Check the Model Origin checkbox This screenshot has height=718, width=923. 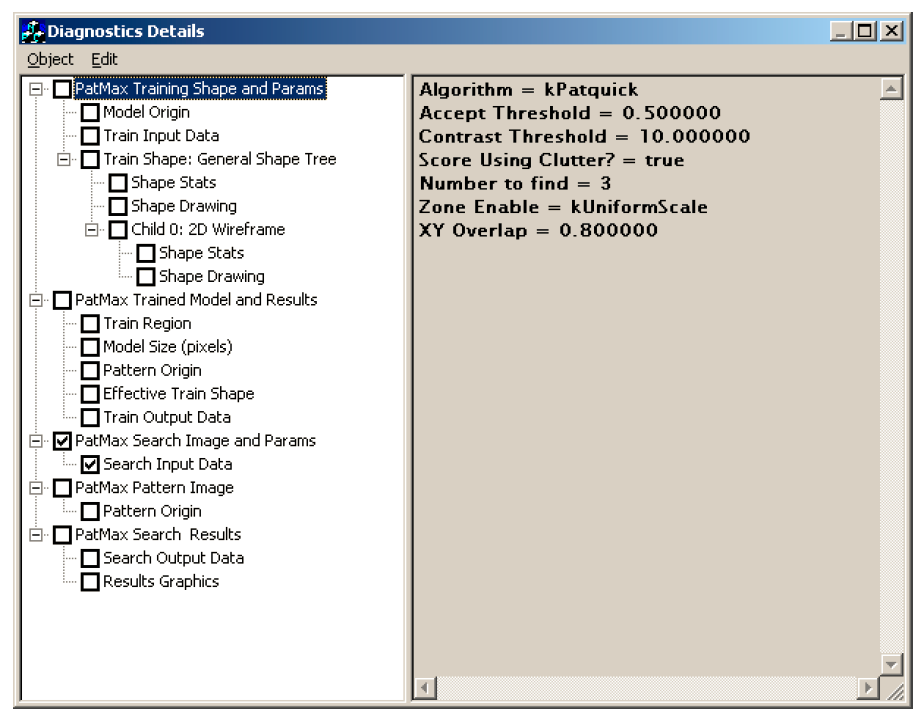(90, 113)
